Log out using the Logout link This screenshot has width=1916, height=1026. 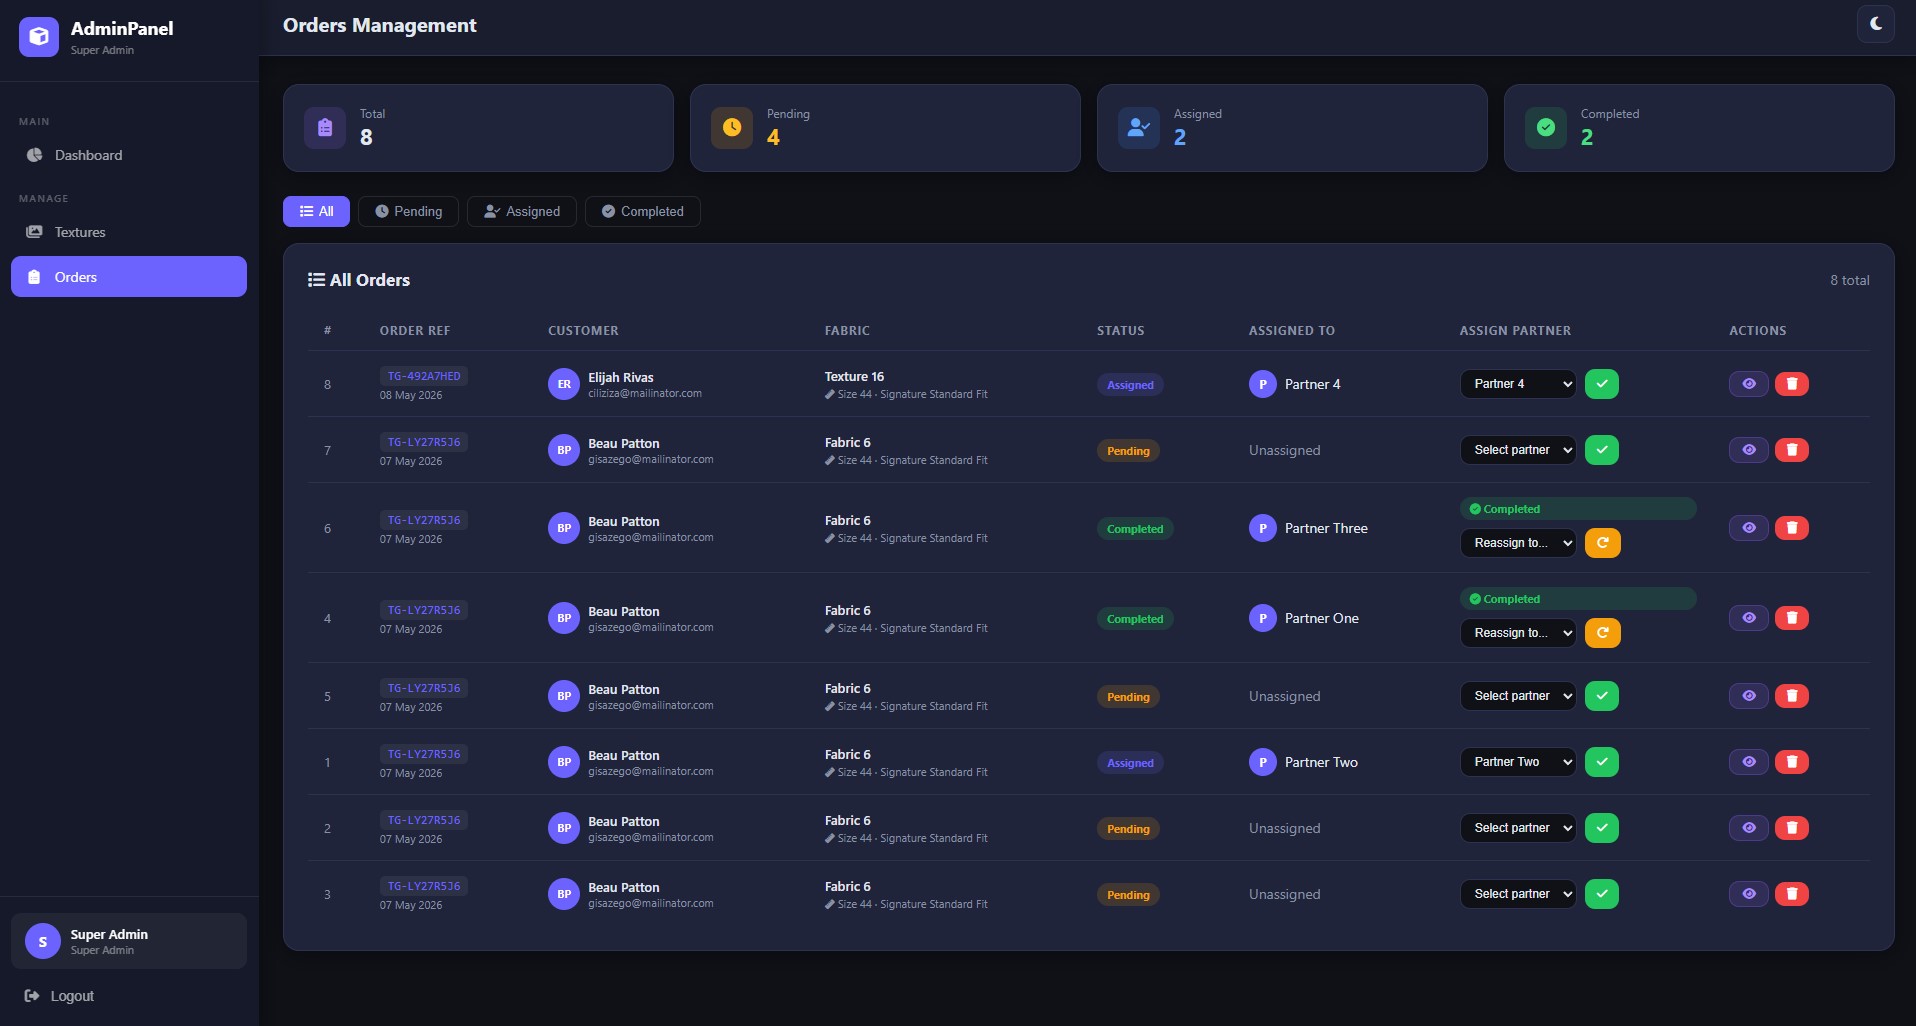(x=59, y=996)
